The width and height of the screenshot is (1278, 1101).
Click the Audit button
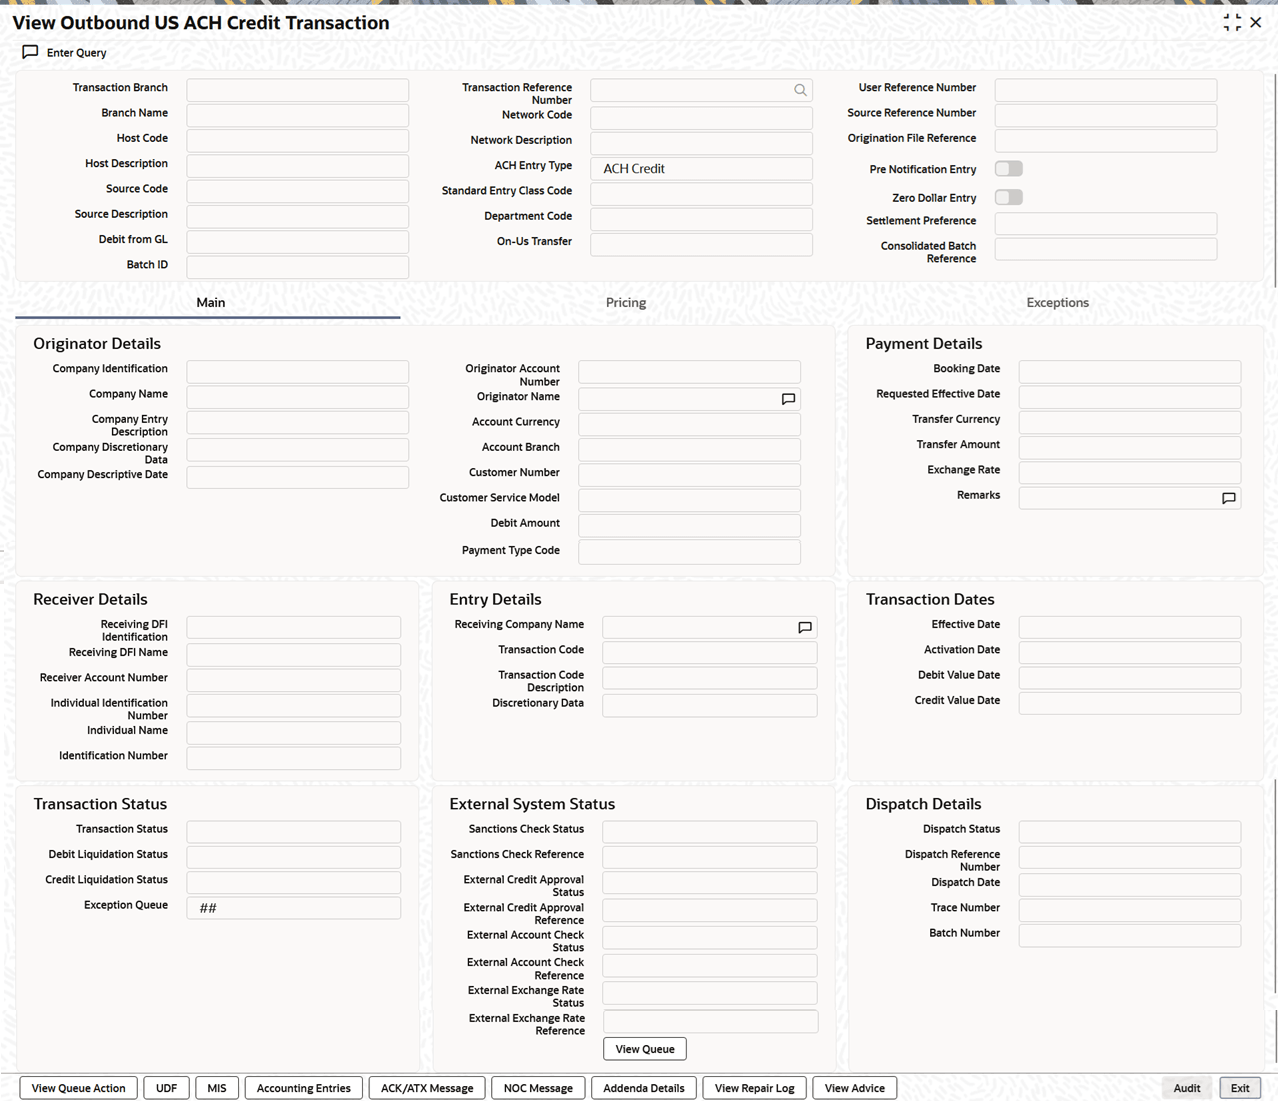pyautogui.click(x=1187, y=1088)
